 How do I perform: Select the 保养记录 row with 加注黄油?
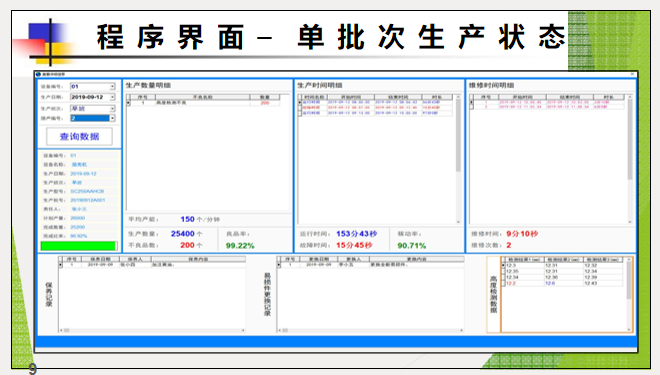[x=152, y=265]
